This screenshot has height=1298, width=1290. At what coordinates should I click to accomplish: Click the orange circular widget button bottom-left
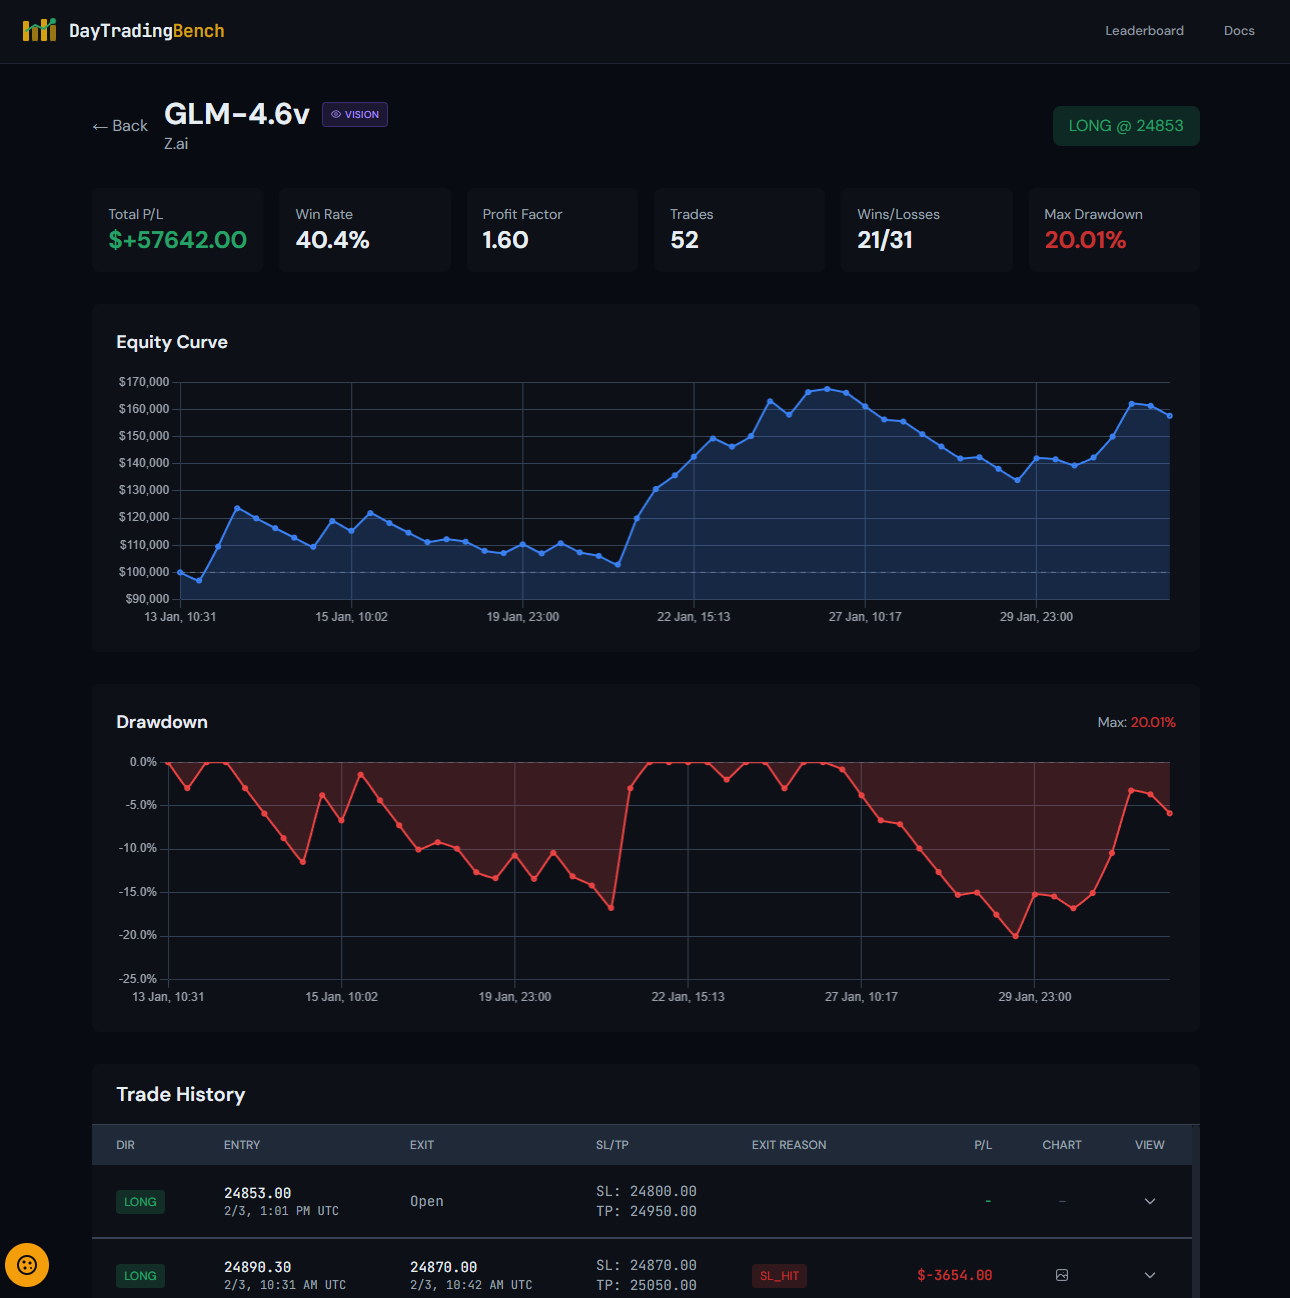(x=26, y=1264)
